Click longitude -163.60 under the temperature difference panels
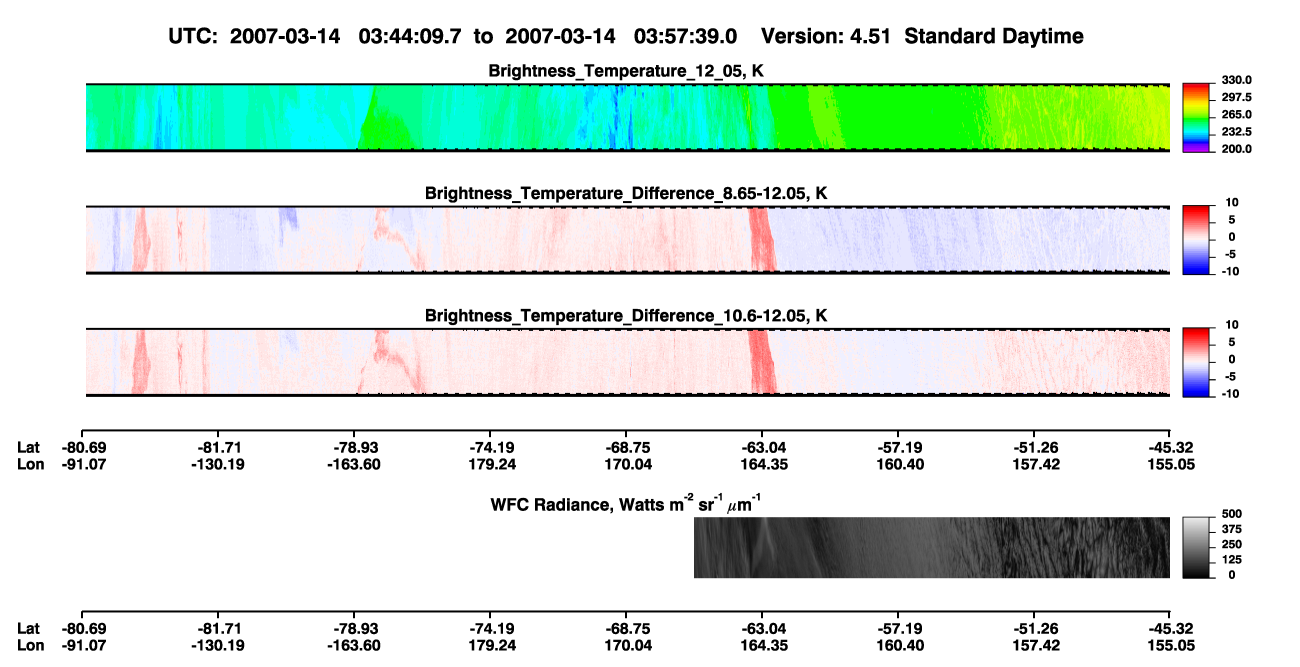The width and height of the screenshot is (1300, 667). pyautogui.click(x=355, y=464)
